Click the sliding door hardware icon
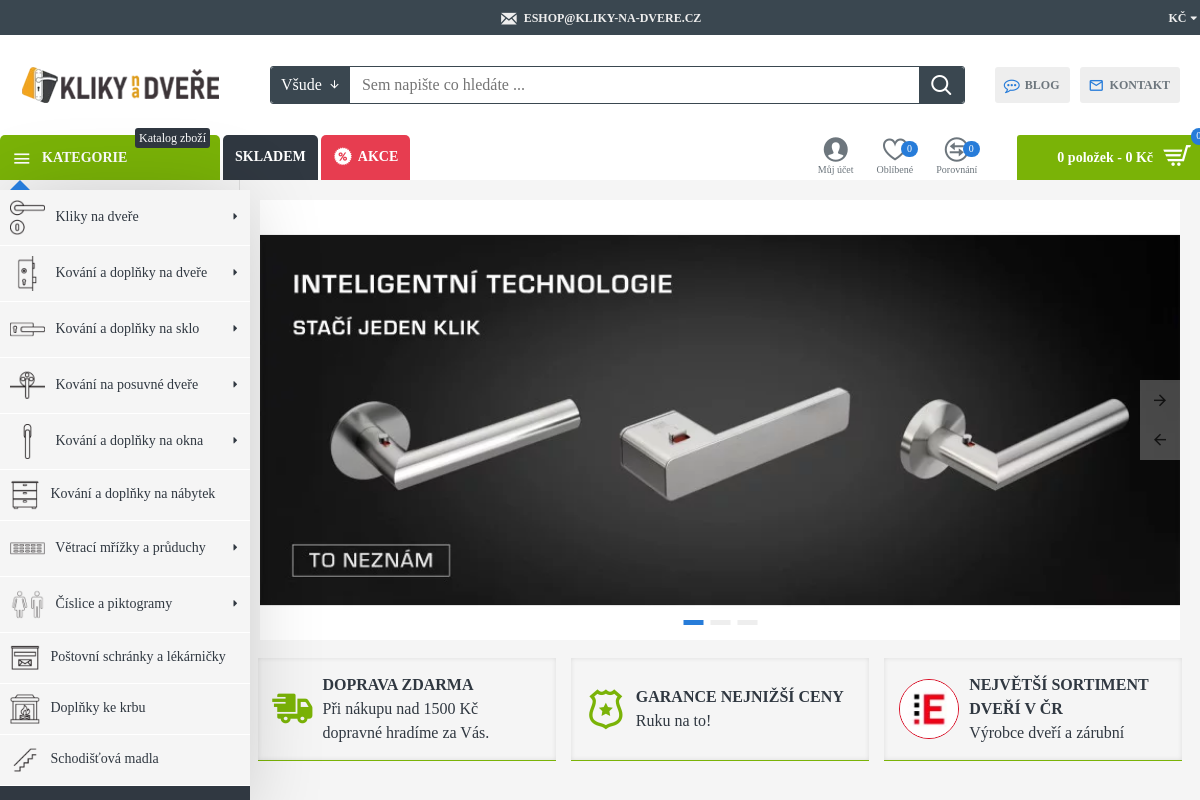This screenshot has height=800, width=1200. (x=27, y=385)
